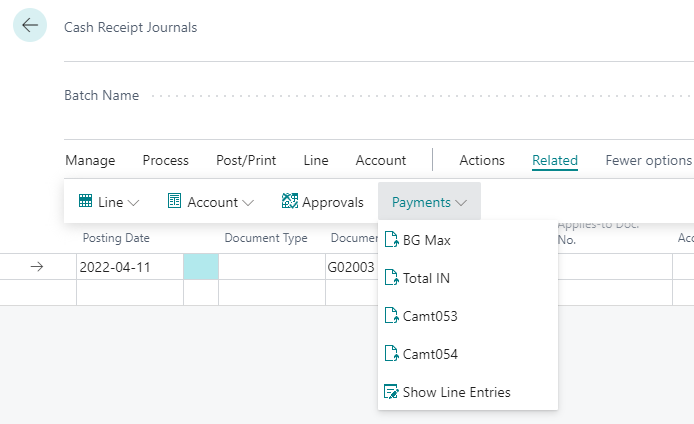Image resolution: width=694 pixels, height=424 pixels.
Task: Click the Batch Name field label
Action: point(102,95)
